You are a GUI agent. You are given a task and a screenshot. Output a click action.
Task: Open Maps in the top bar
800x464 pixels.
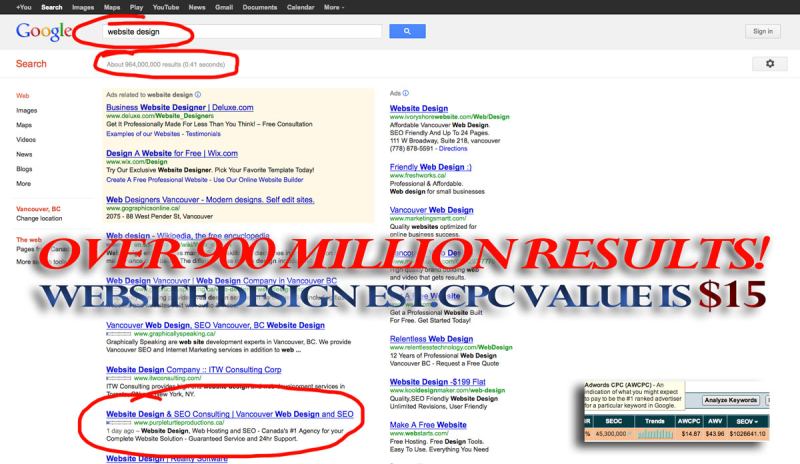click(x=112, y=7)
